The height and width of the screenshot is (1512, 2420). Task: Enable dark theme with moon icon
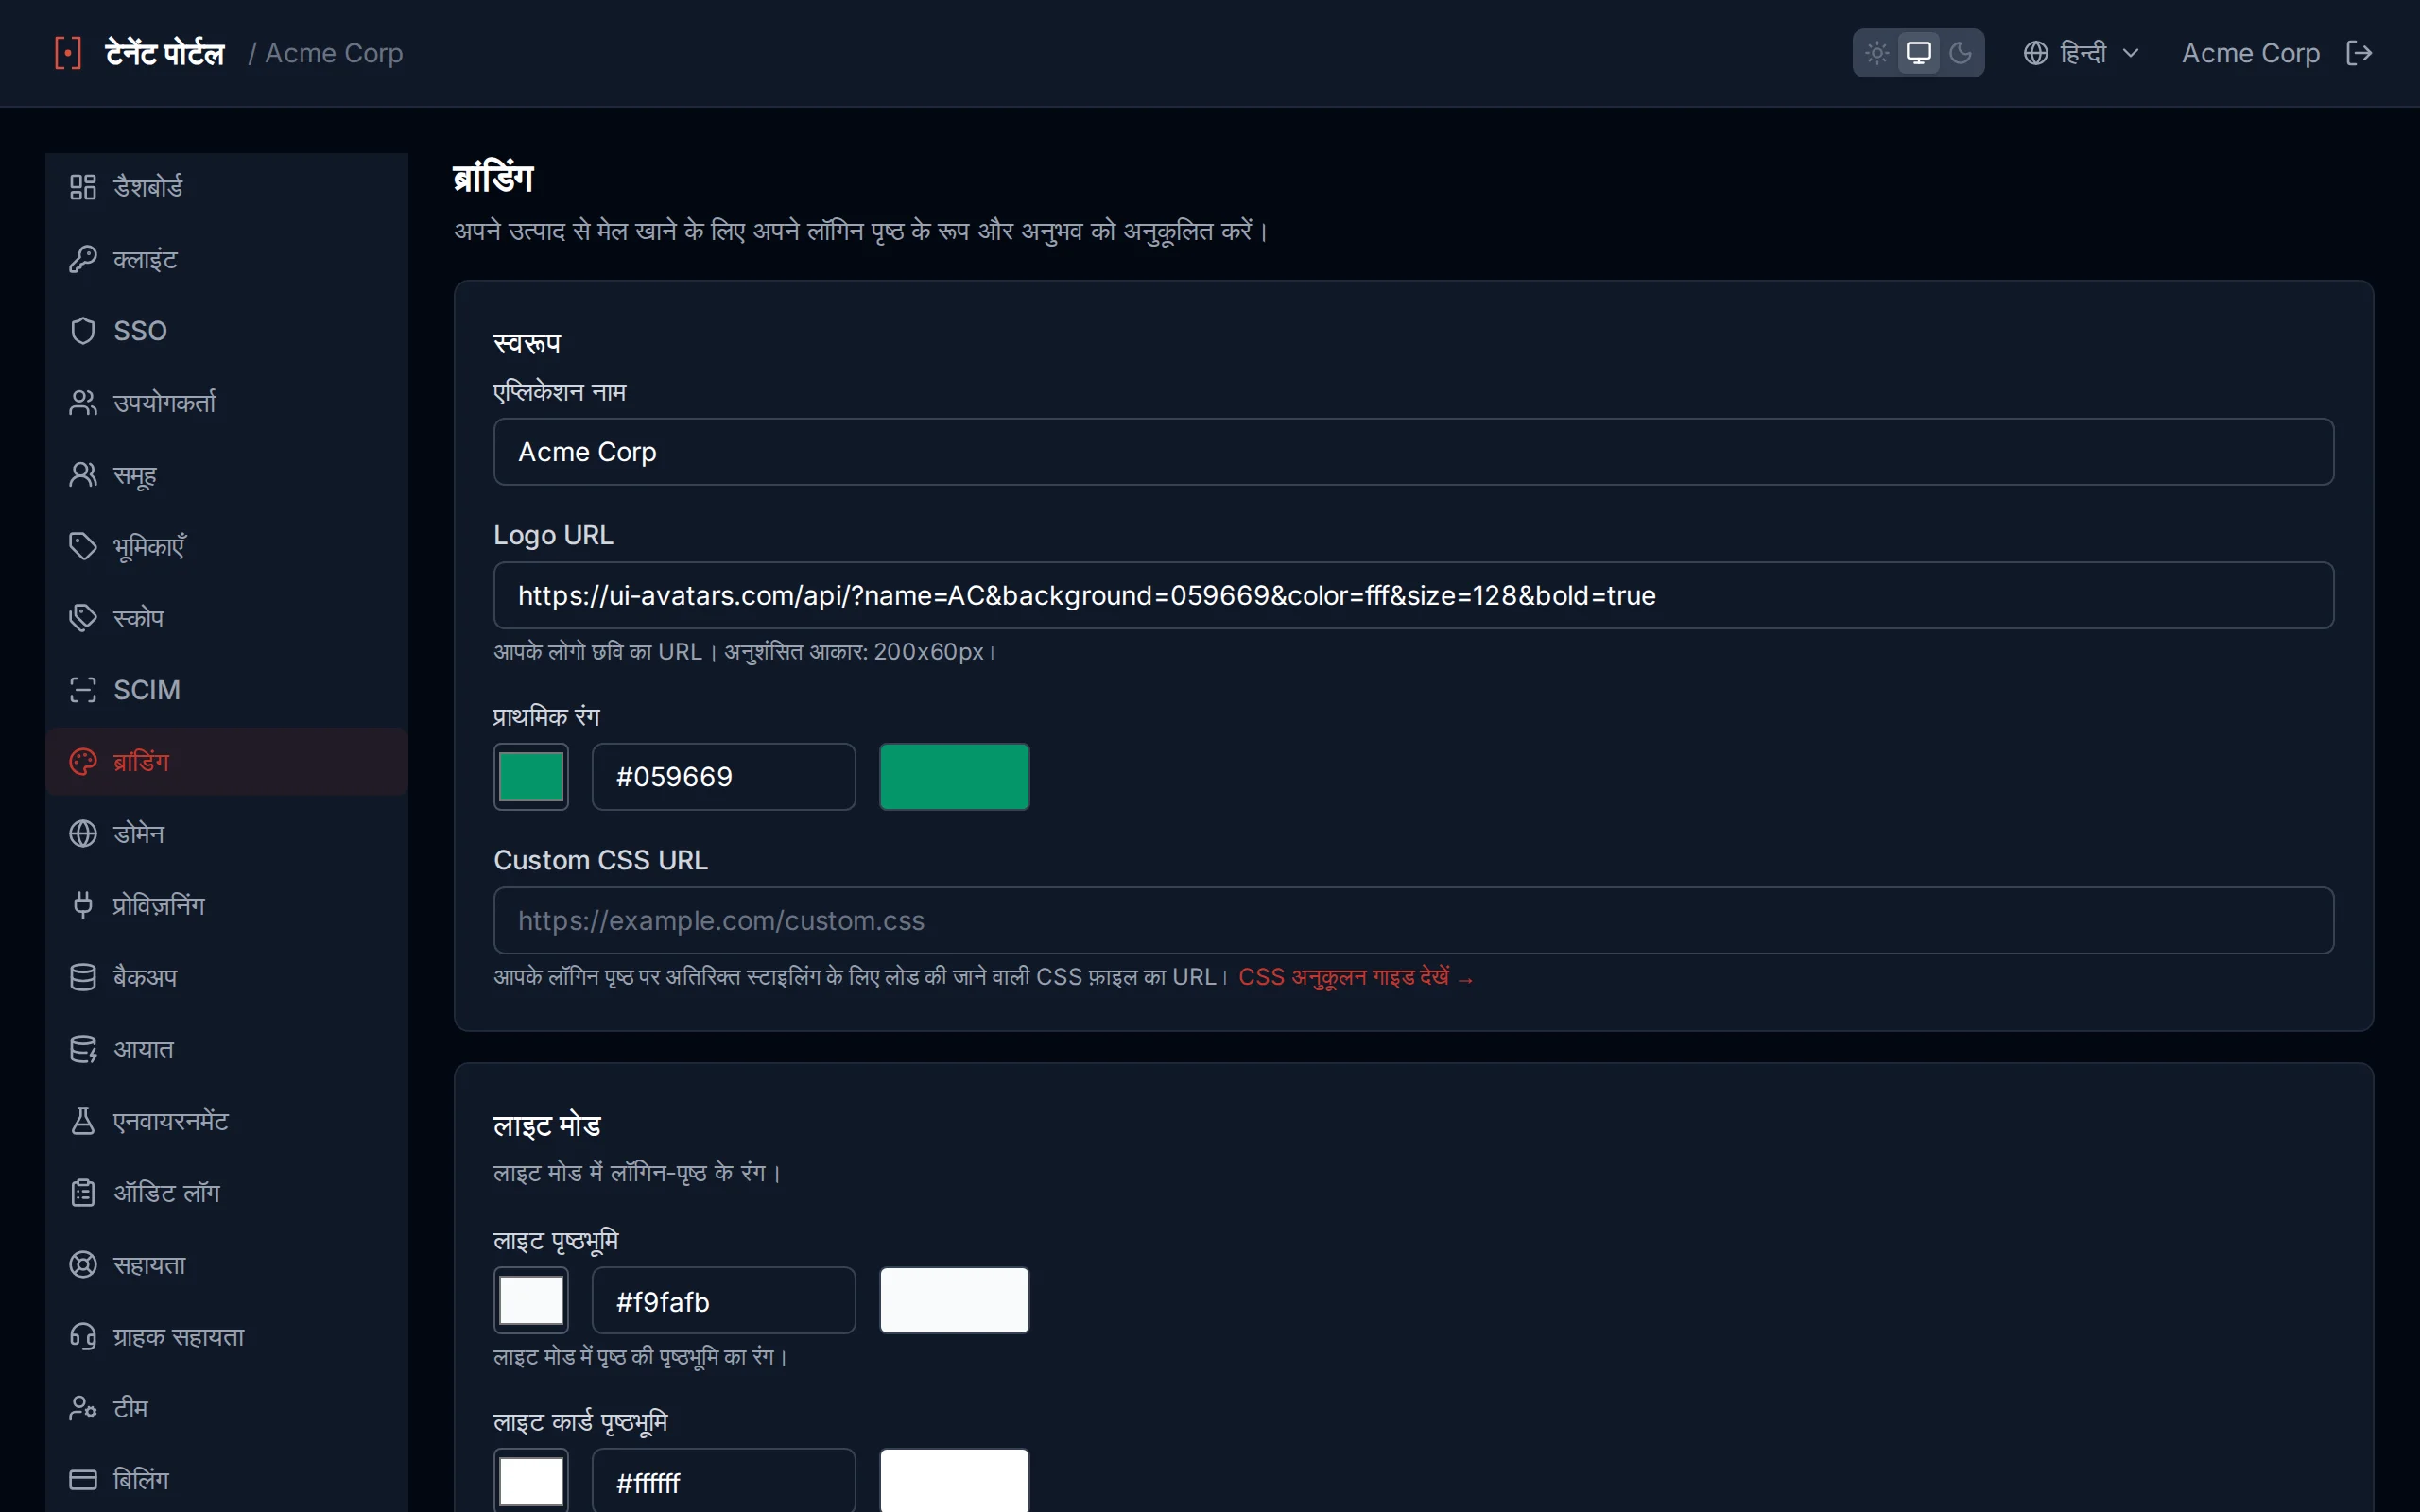[1961, 53]
